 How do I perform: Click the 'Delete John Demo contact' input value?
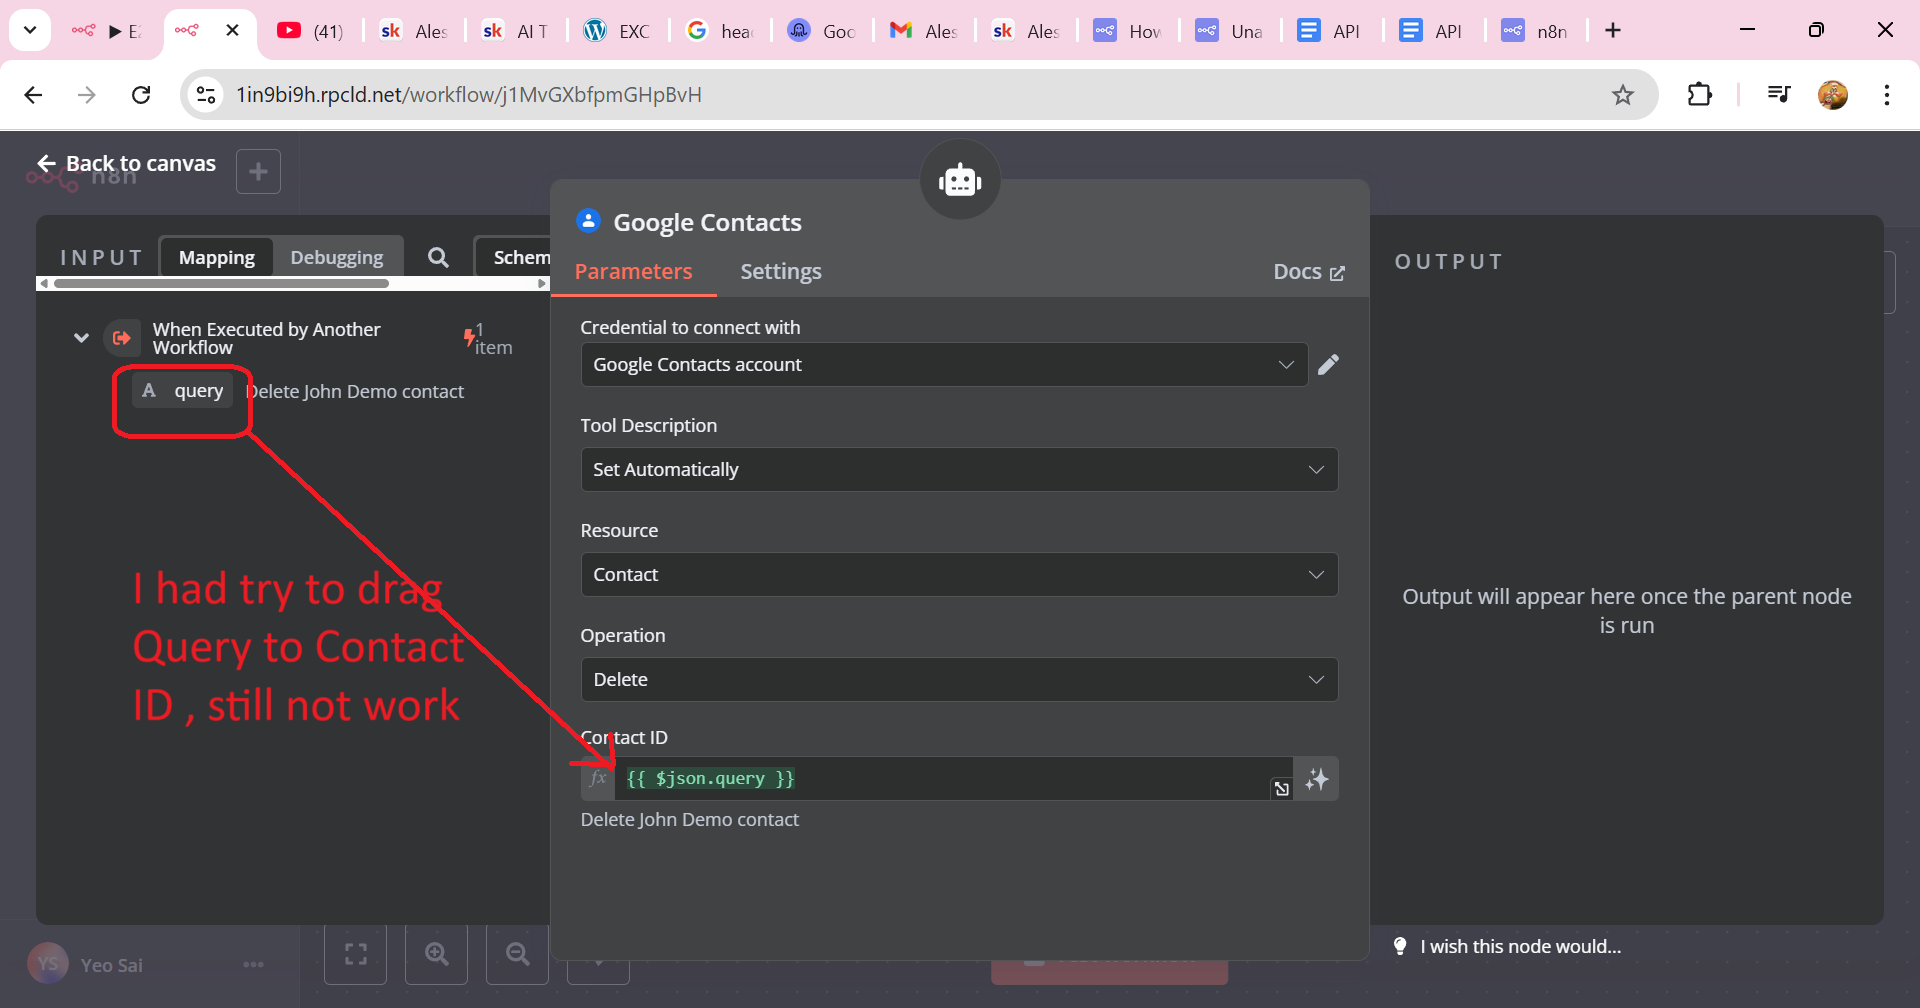355,391
